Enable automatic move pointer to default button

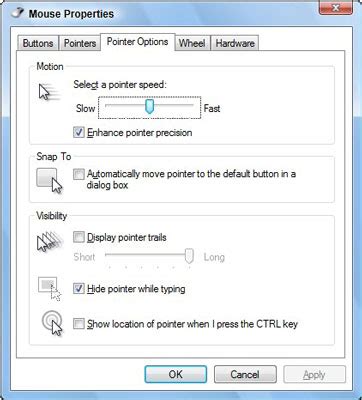(x=79, y=174)
